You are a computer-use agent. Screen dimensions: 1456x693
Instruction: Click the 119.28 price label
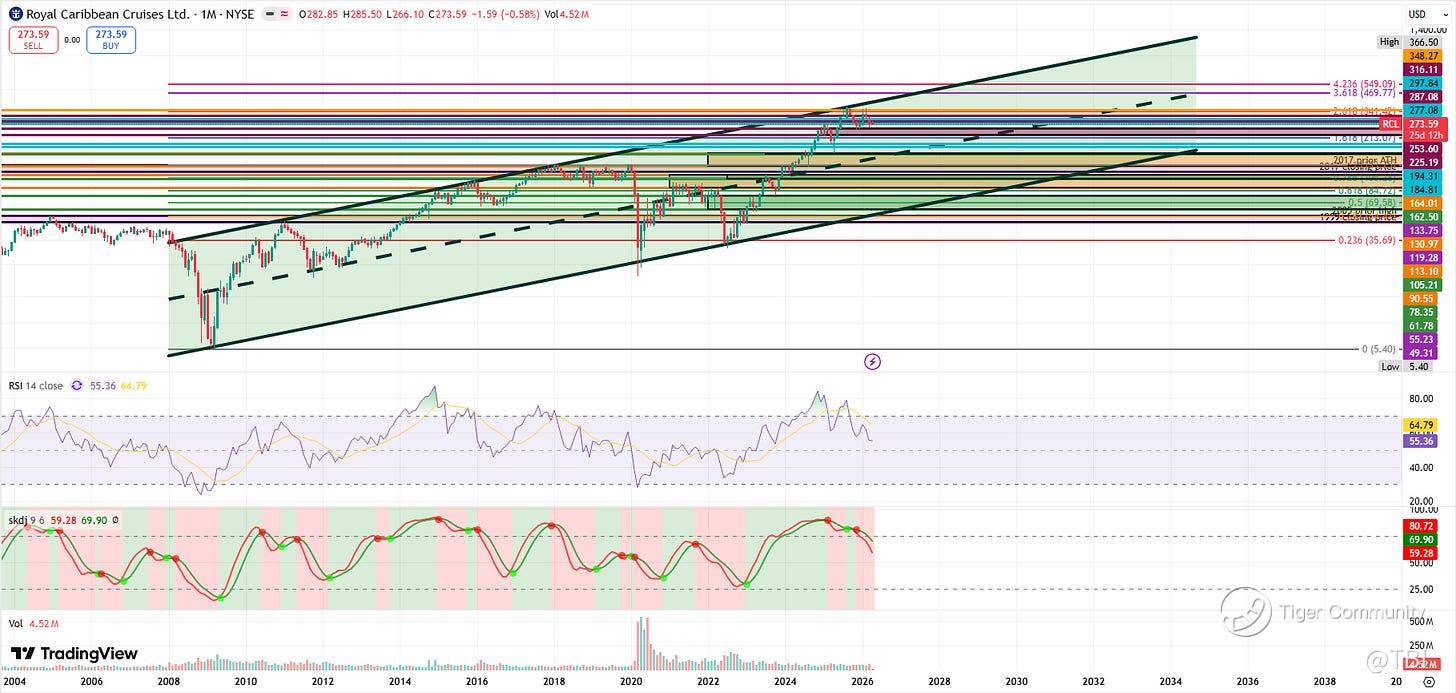pos(1422,257)
